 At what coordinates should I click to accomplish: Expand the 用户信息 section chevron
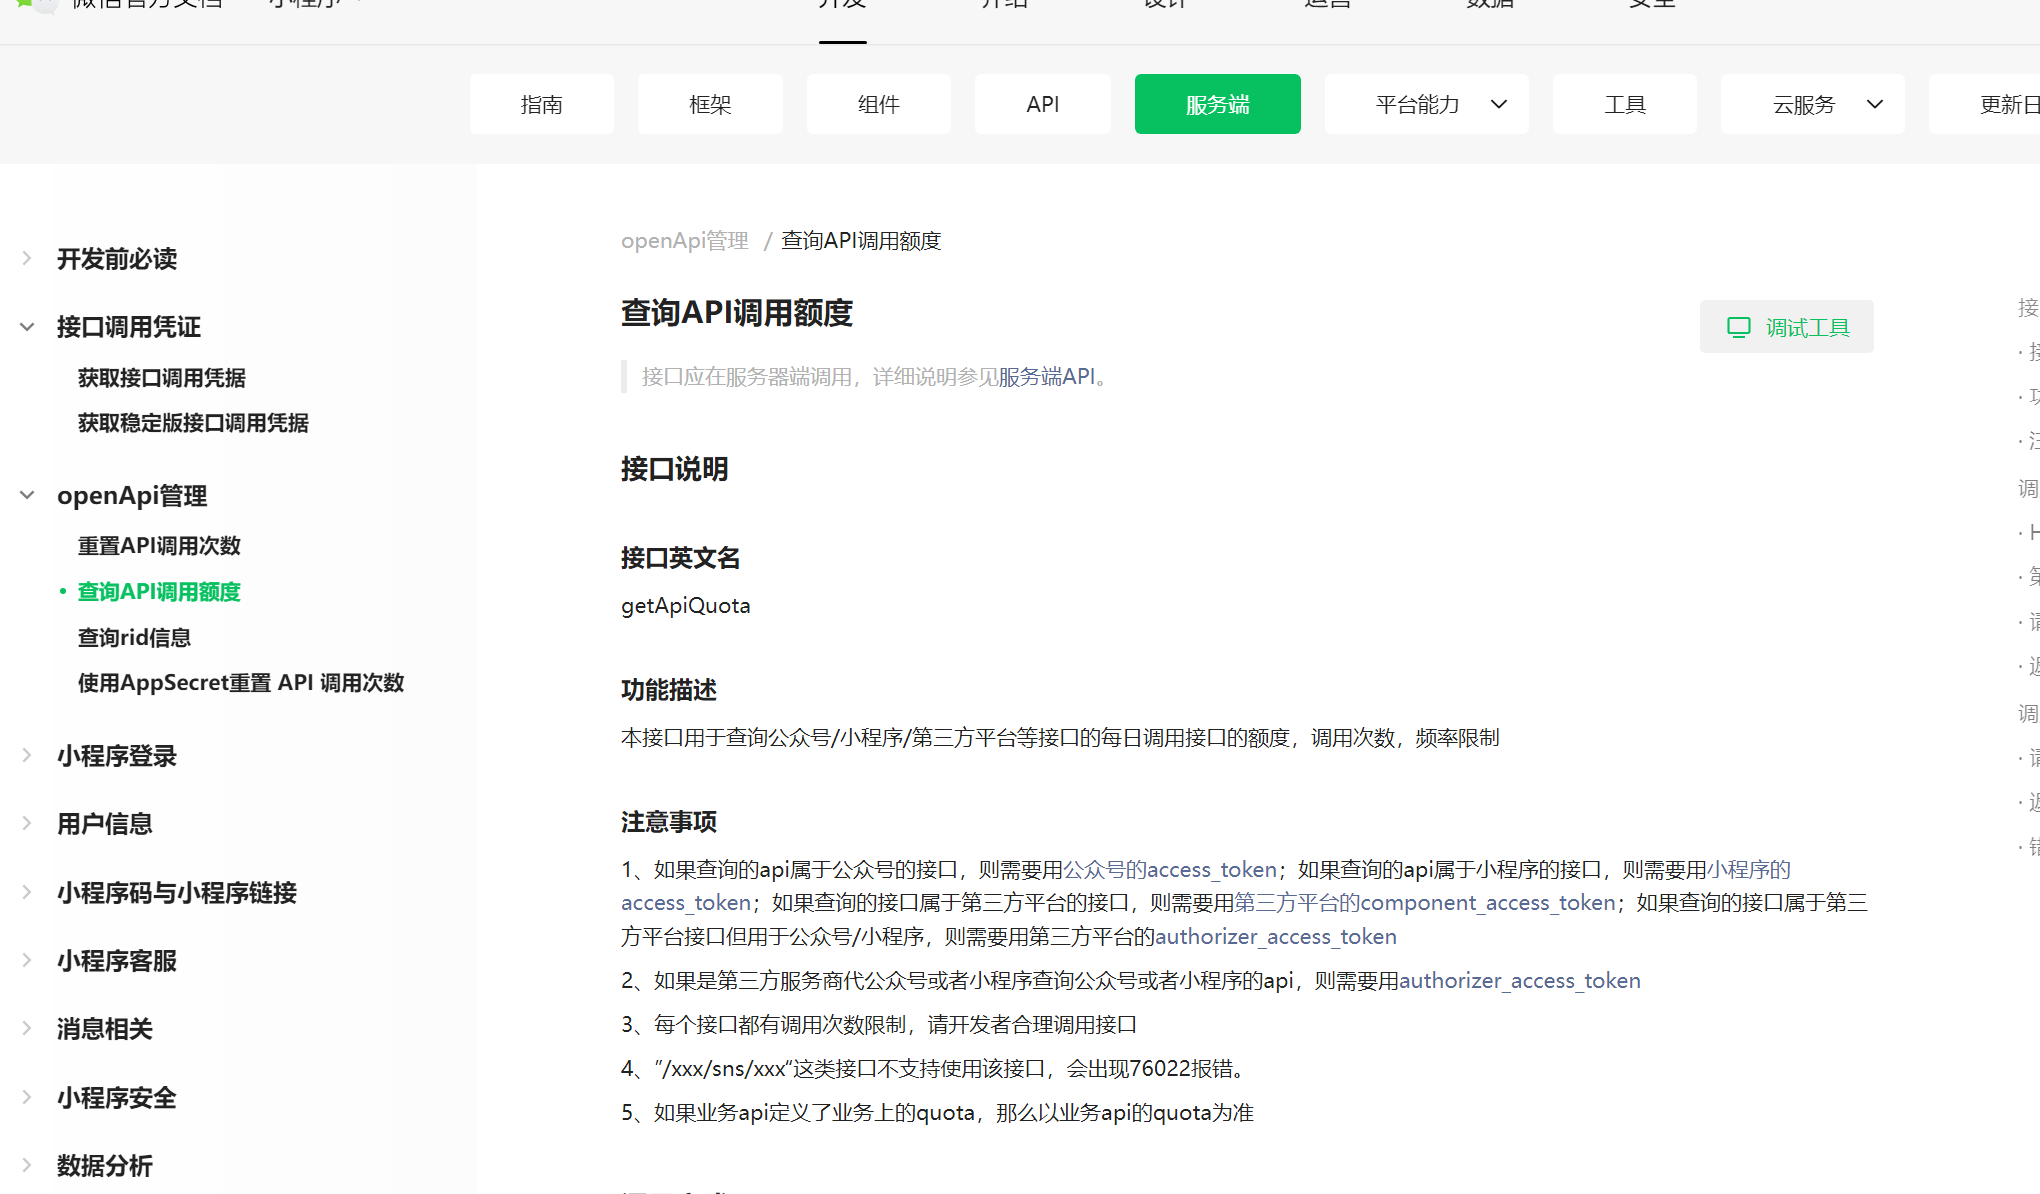pyautogui.click(x=27, y=824)
